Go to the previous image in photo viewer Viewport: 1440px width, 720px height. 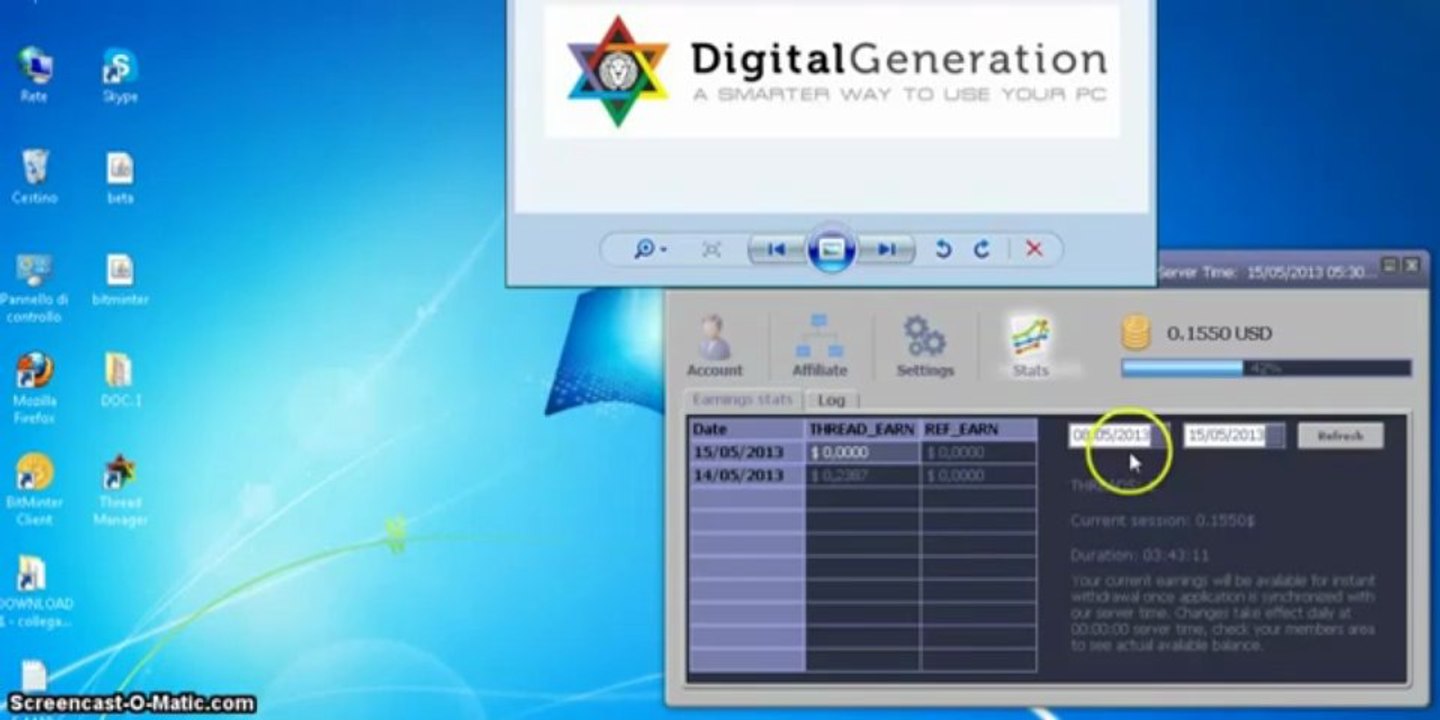776,249
